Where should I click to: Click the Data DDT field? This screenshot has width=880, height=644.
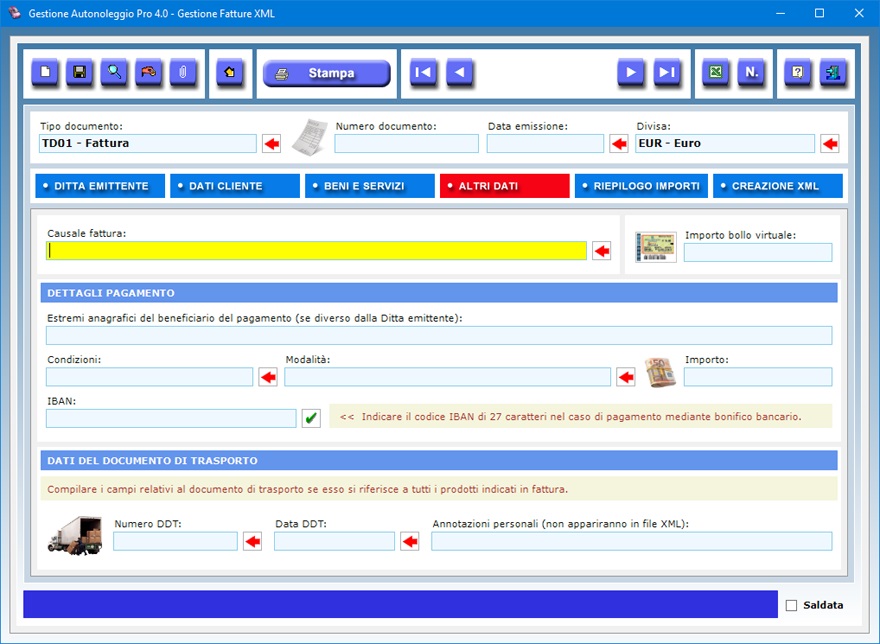pos(334,541)
